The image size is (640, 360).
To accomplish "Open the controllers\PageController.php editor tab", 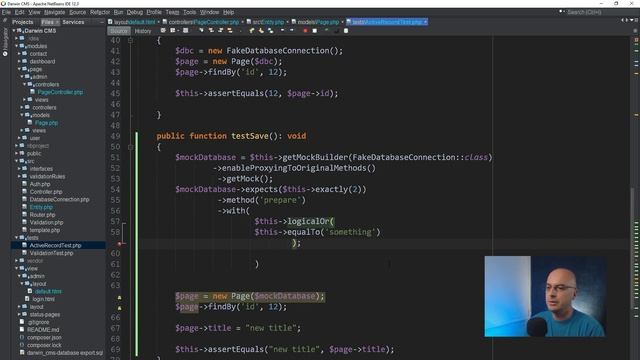I will click(203, 22).
